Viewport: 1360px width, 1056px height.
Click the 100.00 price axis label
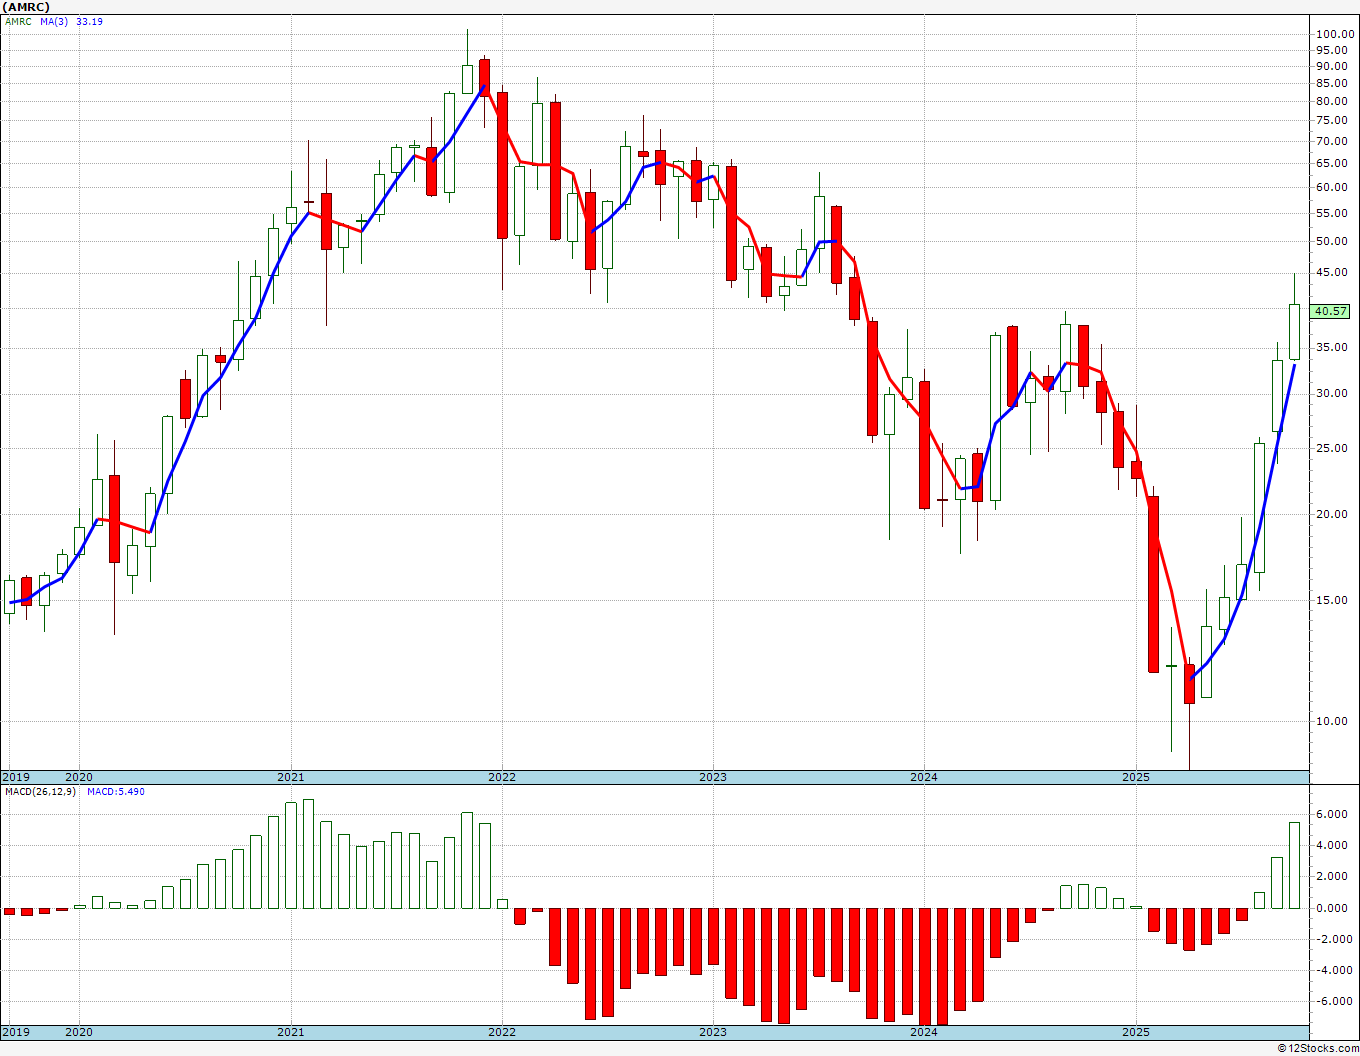(x=1335, y=34)
